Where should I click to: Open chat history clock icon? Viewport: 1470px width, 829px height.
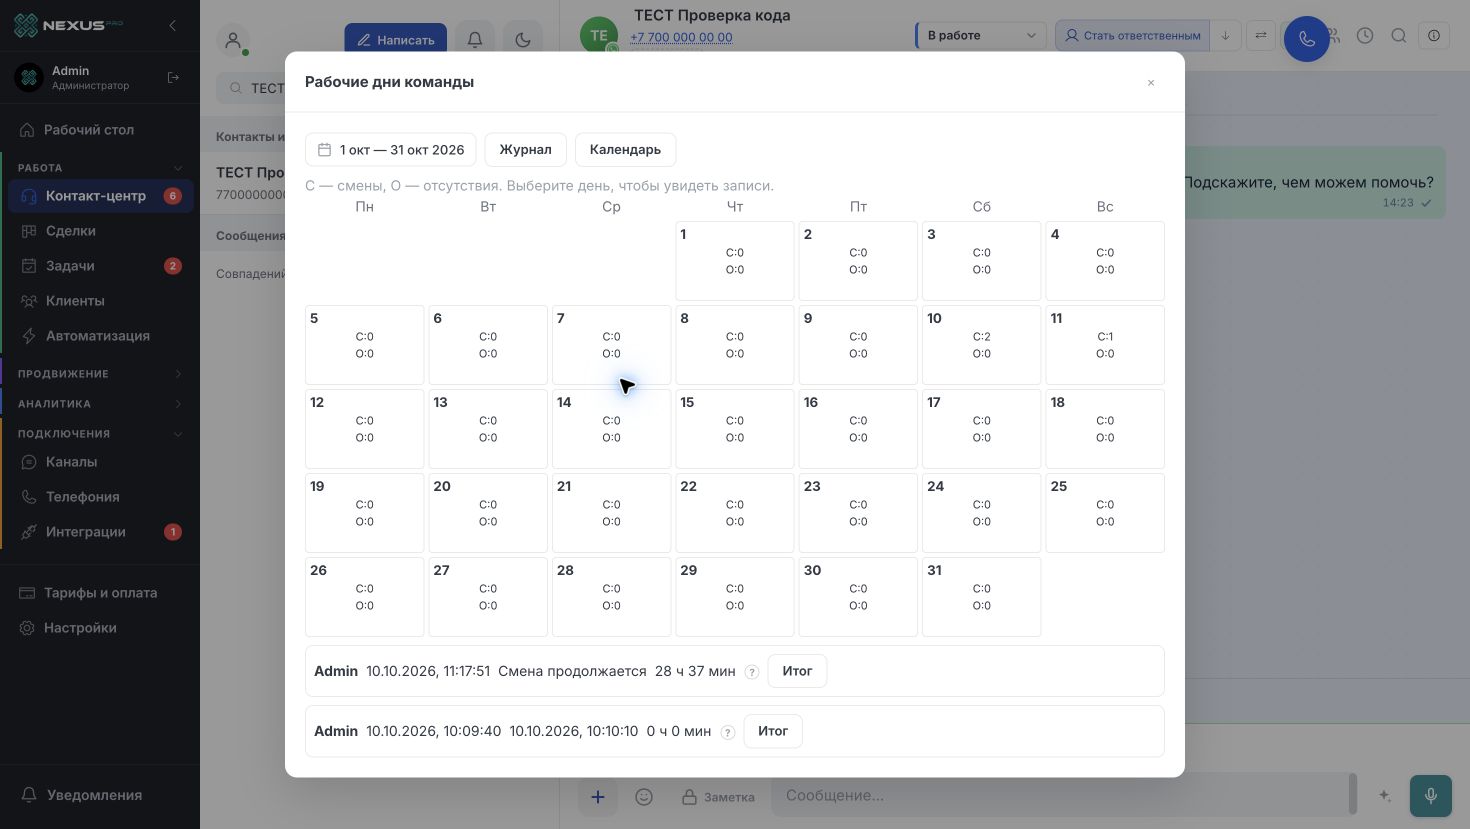click(x=1365, y=36)
